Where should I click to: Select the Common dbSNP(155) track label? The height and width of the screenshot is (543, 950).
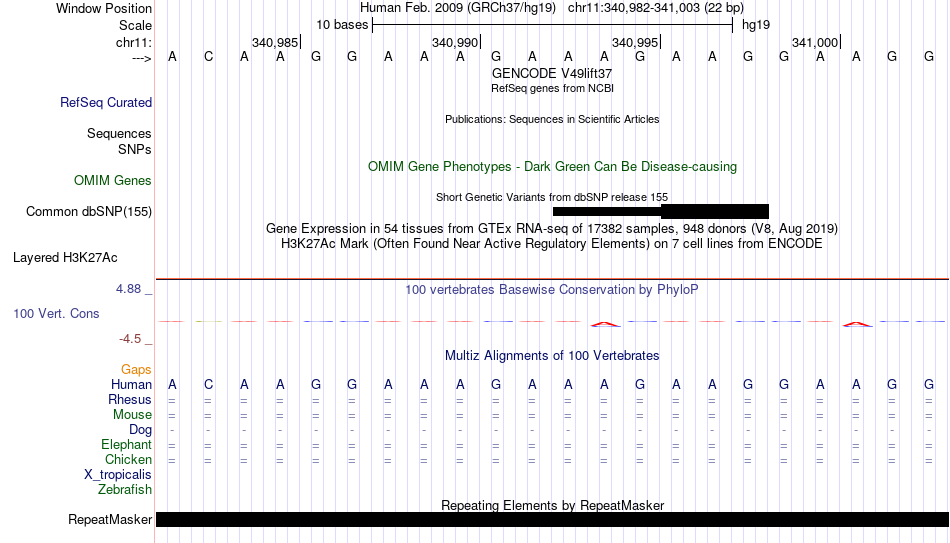[88, 212]
